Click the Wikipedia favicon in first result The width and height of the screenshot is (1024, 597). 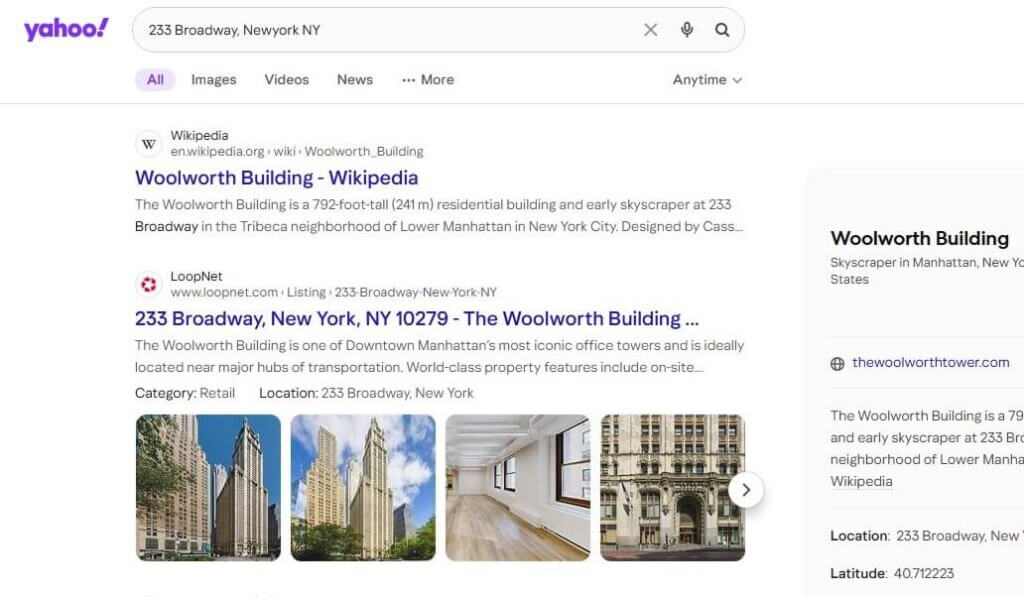(x=148, y=144)
